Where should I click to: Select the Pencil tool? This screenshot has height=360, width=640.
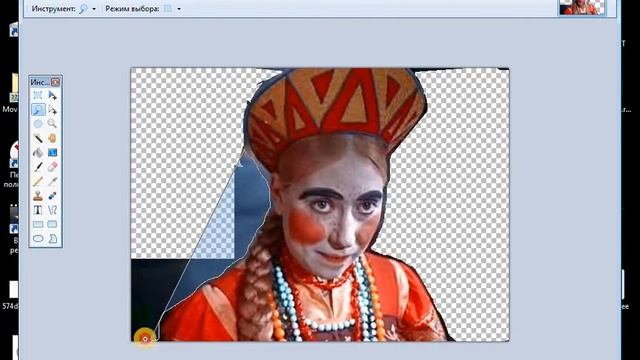coord(38,181)
